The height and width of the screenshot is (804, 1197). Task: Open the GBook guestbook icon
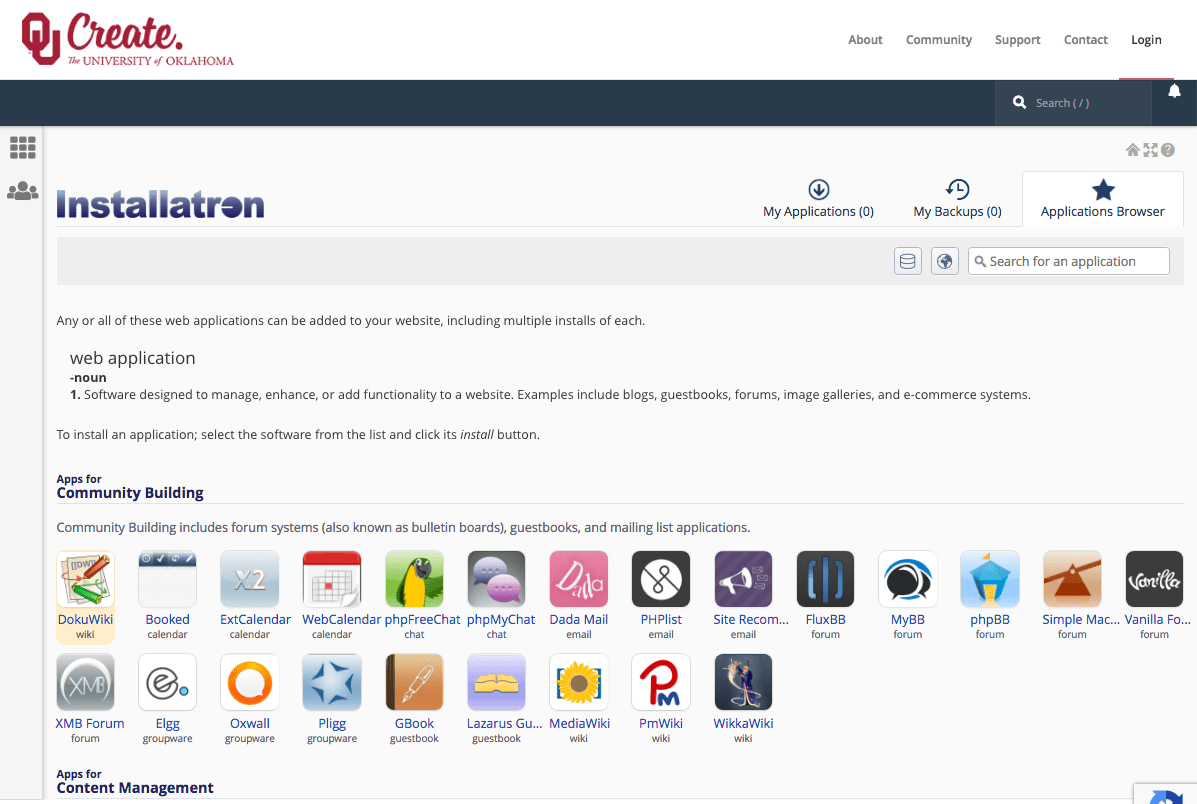(415, 683)
